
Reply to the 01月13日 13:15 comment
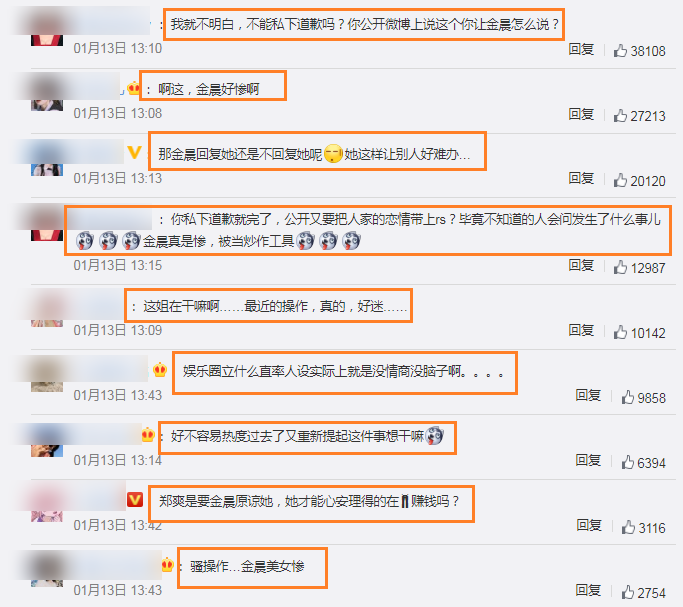point(581,266)
